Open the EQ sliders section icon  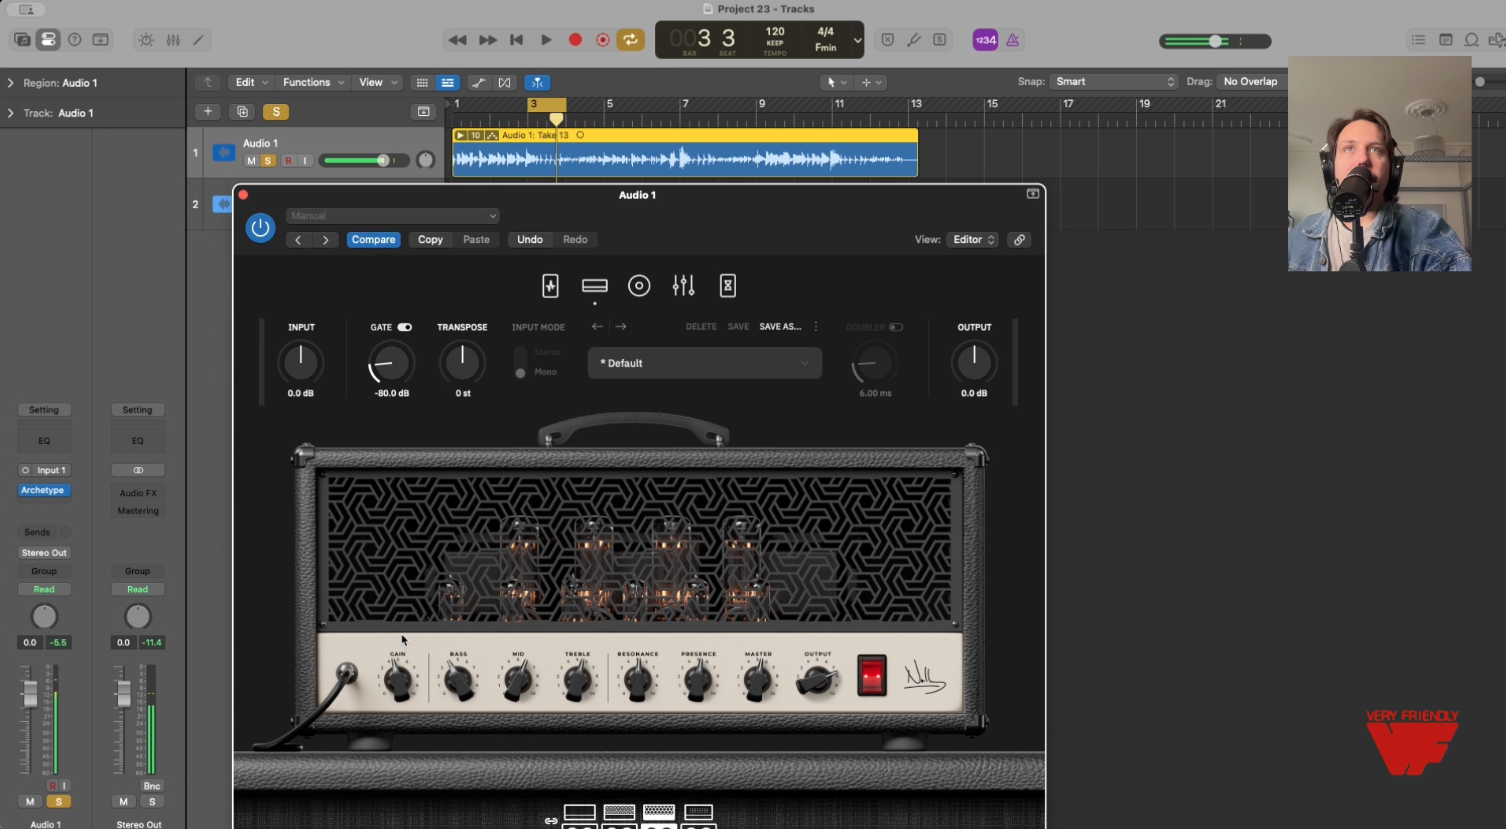click(x=684, y=286)
